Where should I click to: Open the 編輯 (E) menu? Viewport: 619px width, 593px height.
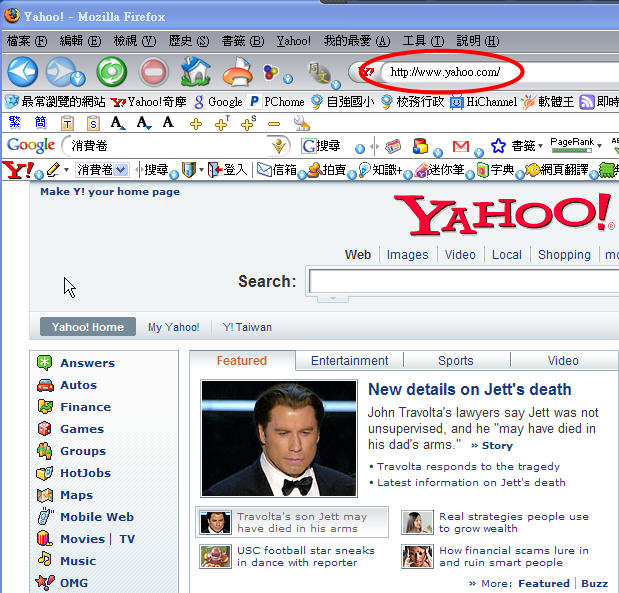pyautogui.click(x=80, y=41)
